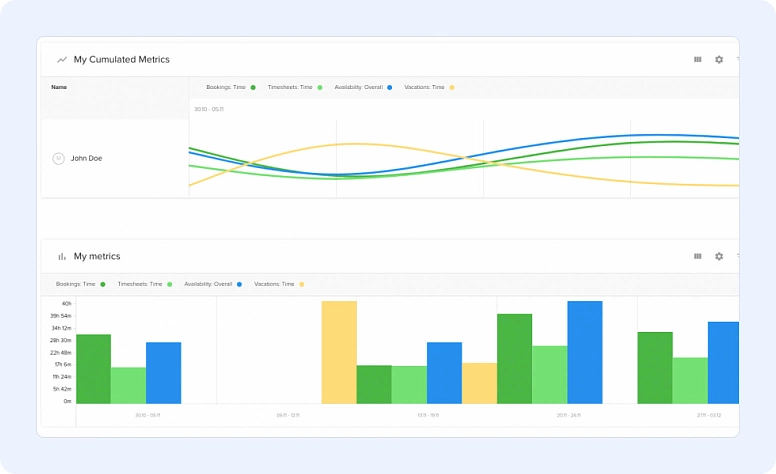The height and width of the screenshot is (474, 776).
Task: Click the Name column header
Action: click(59, 87)
